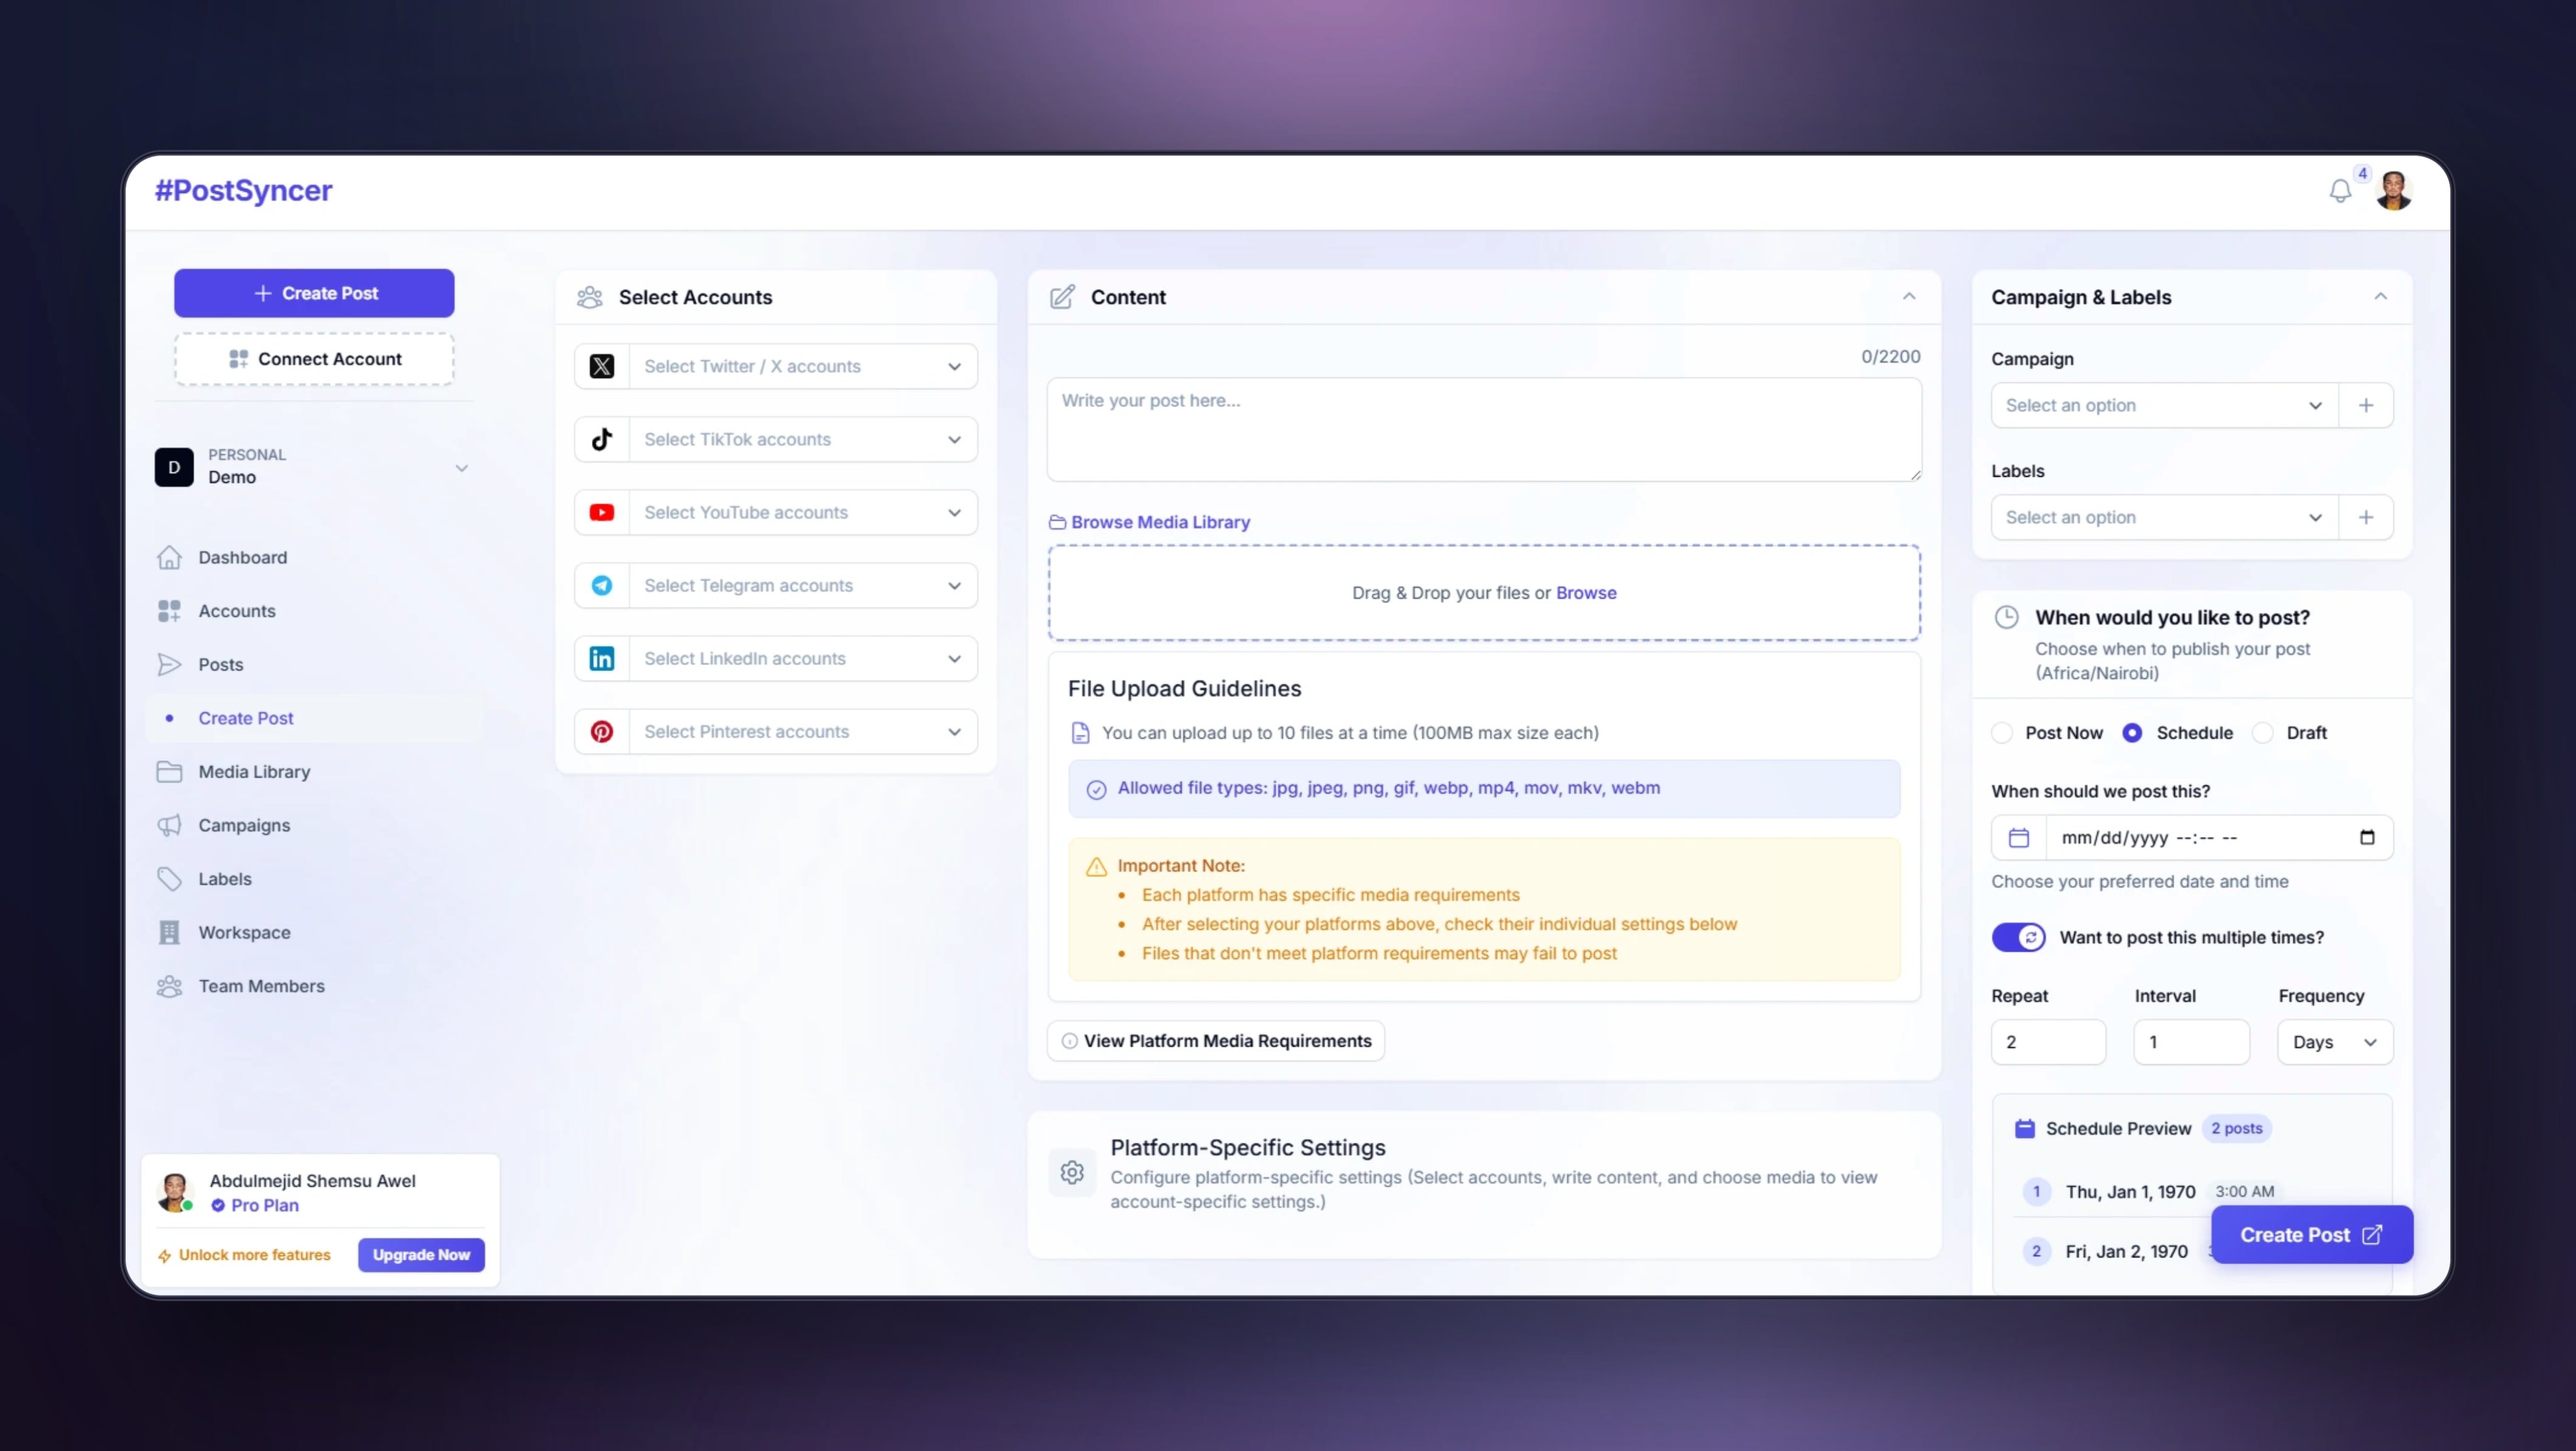
Task: Toggle the post multiple times switch
Action: (2018, 937)
